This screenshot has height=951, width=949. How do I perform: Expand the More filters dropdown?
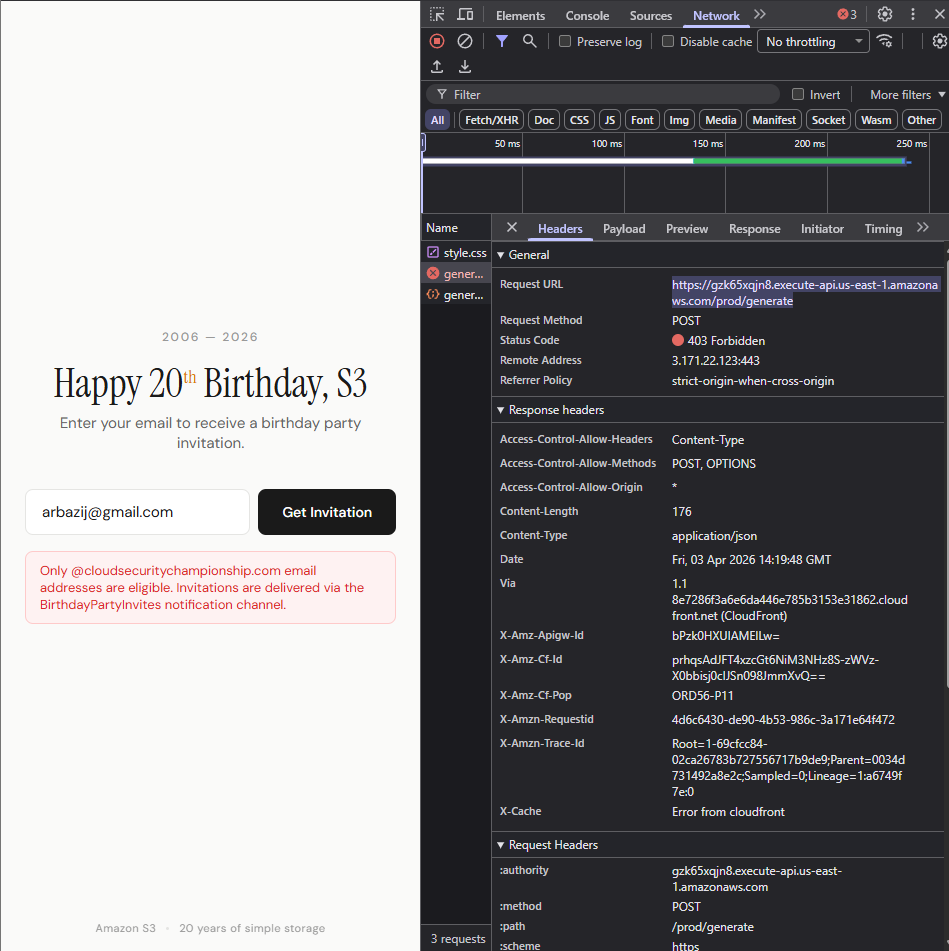click(907, 94)
